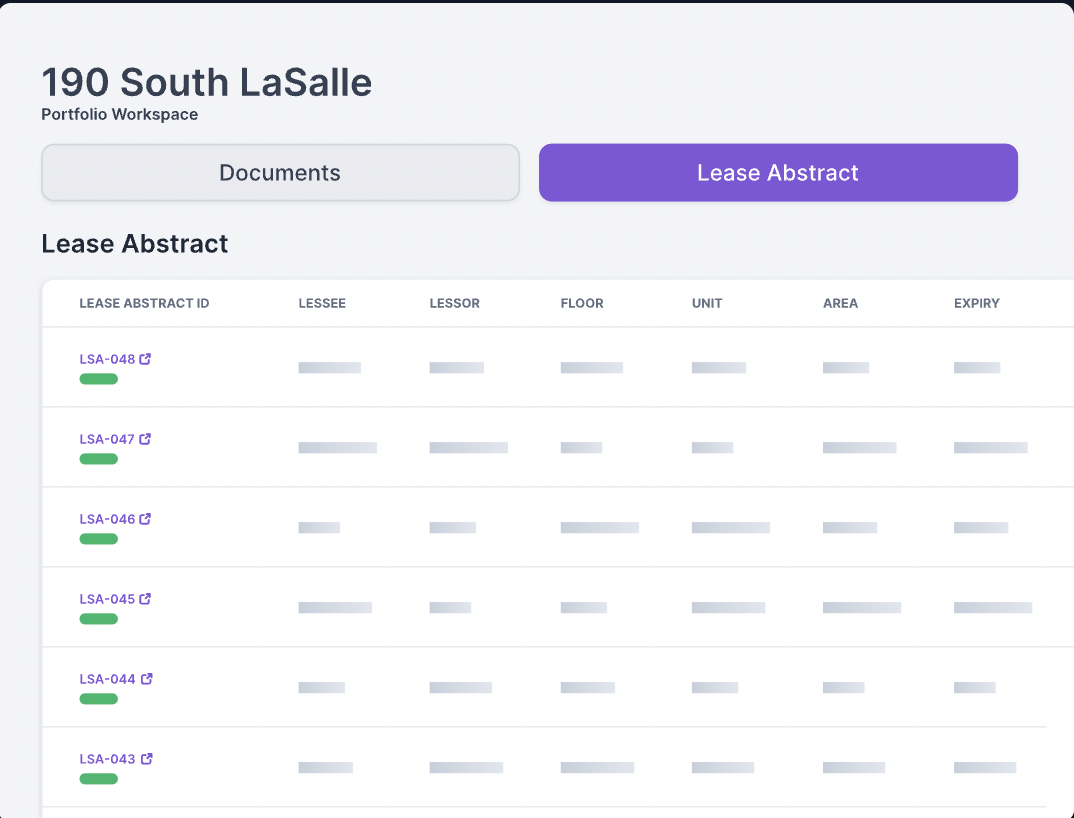Switch to the Documents tab
Viewport: 1074px width, 818px height.
pyautogui.click(x=280, y=173)
